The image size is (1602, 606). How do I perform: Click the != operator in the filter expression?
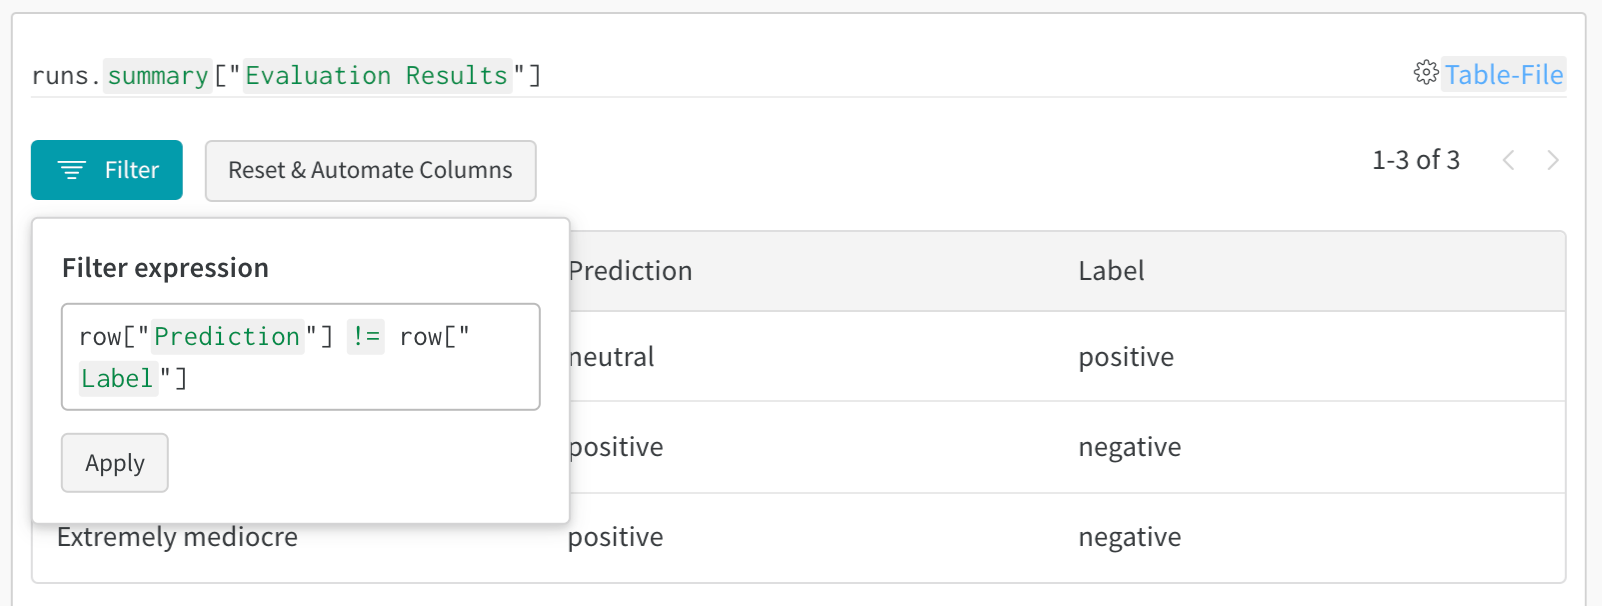(x=365, y=337)
